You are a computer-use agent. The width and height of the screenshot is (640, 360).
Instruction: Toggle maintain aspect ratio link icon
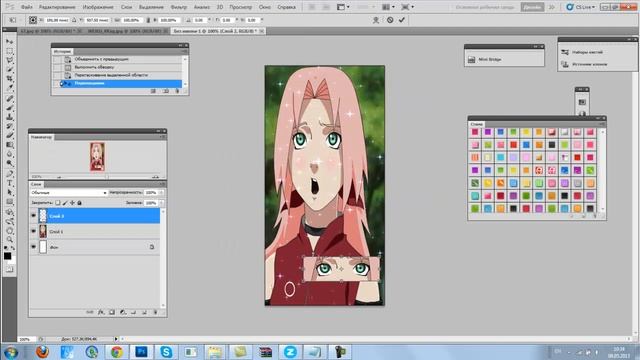(148, 20)
